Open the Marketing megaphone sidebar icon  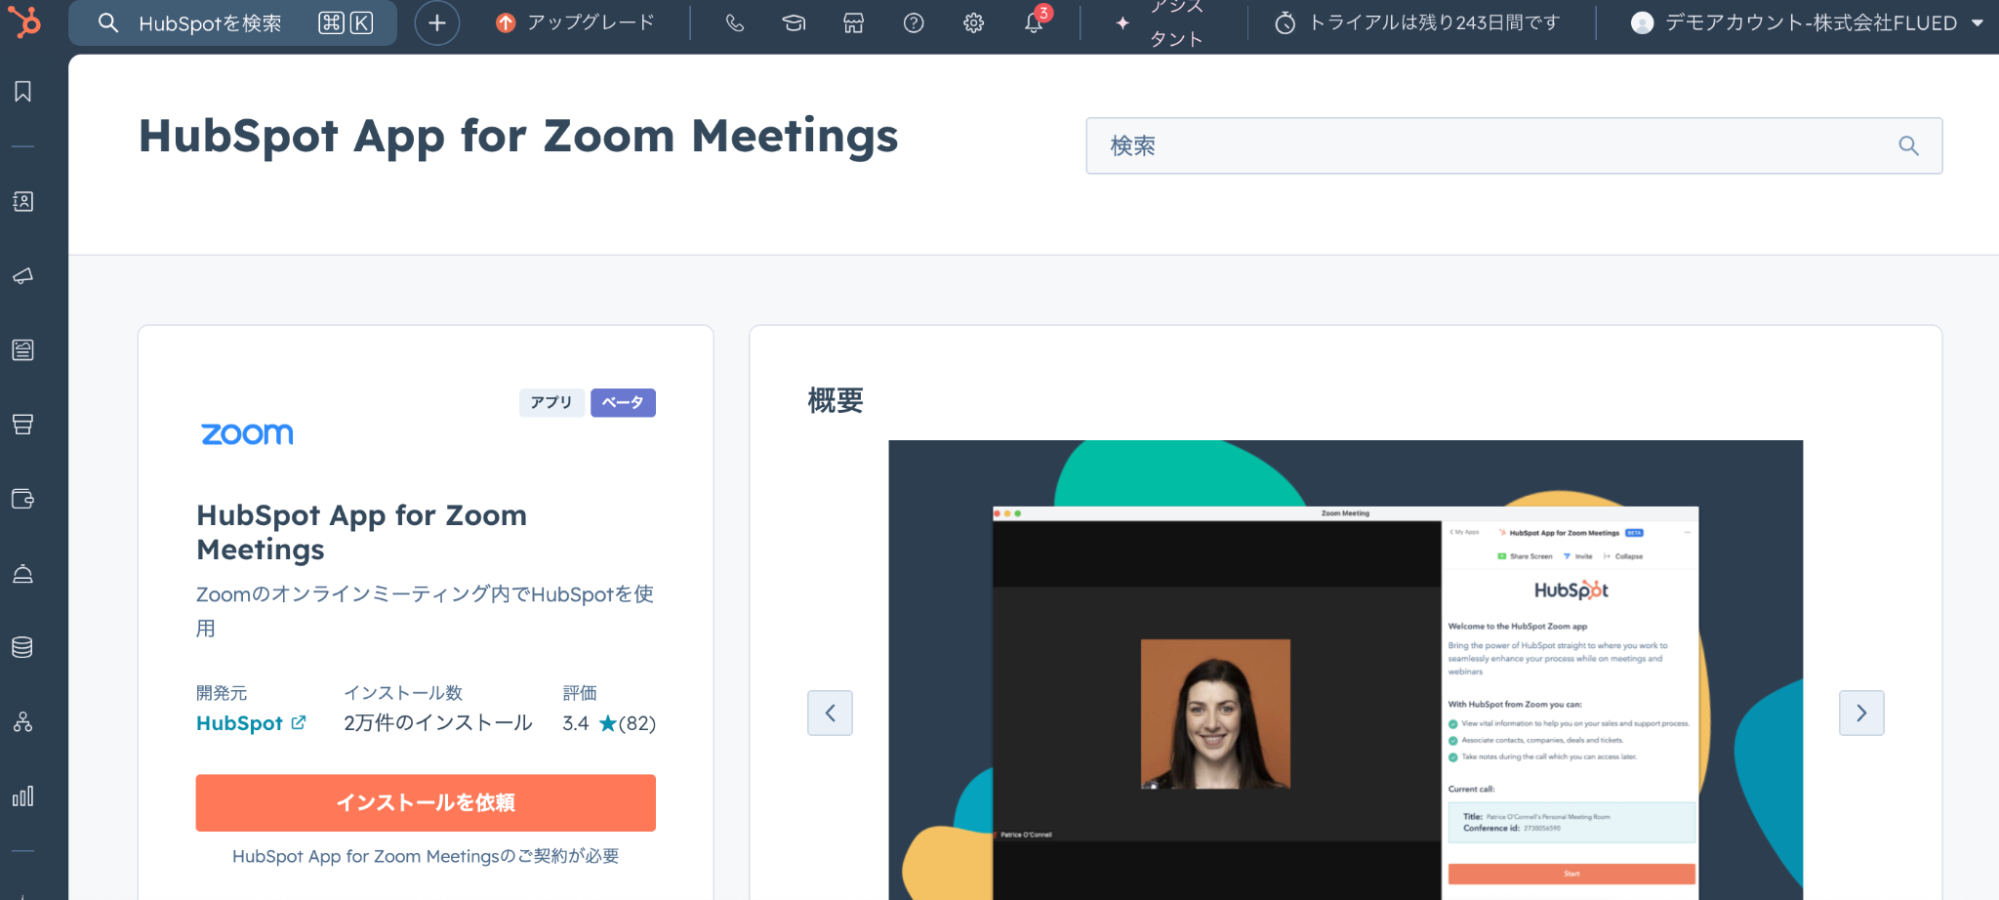coord(23,276)
